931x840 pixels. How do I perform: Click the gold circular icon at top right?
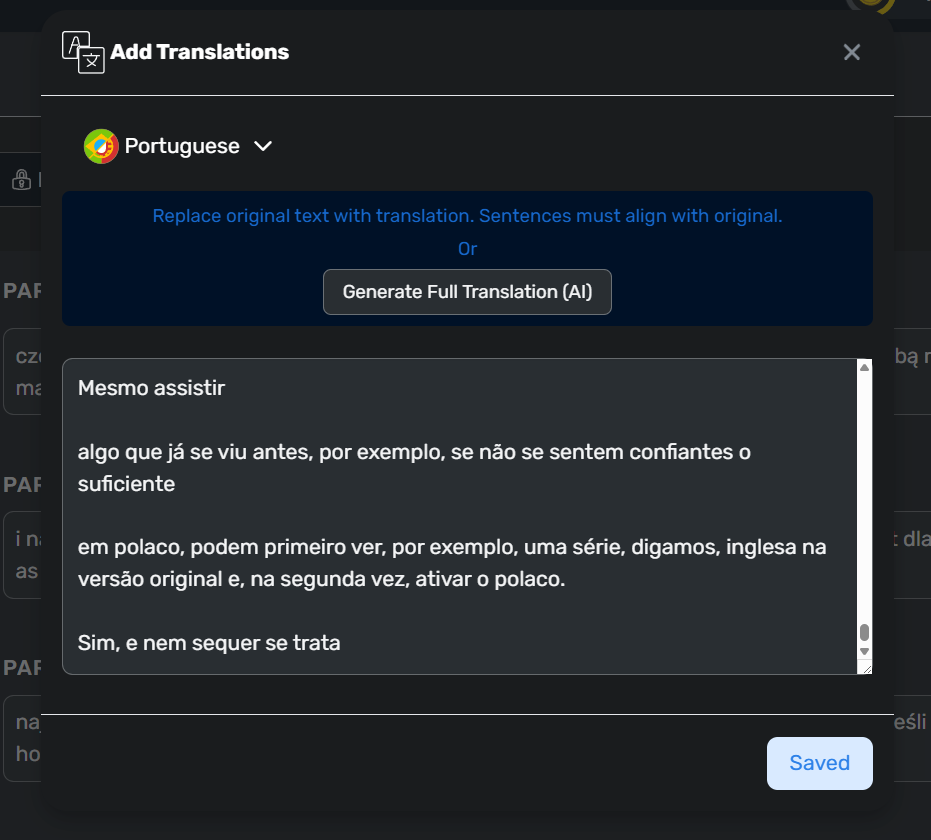870,6
